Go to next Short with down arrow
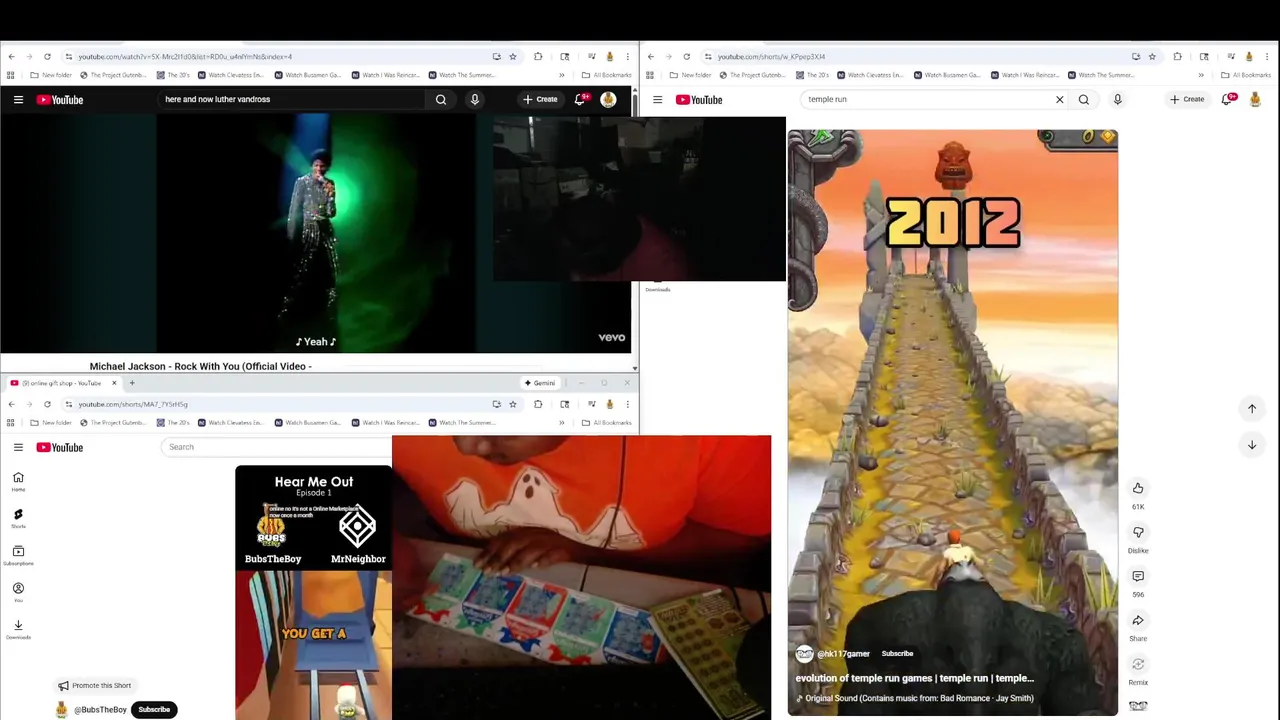This screenshot has width=1280, height=720. 1251,445
